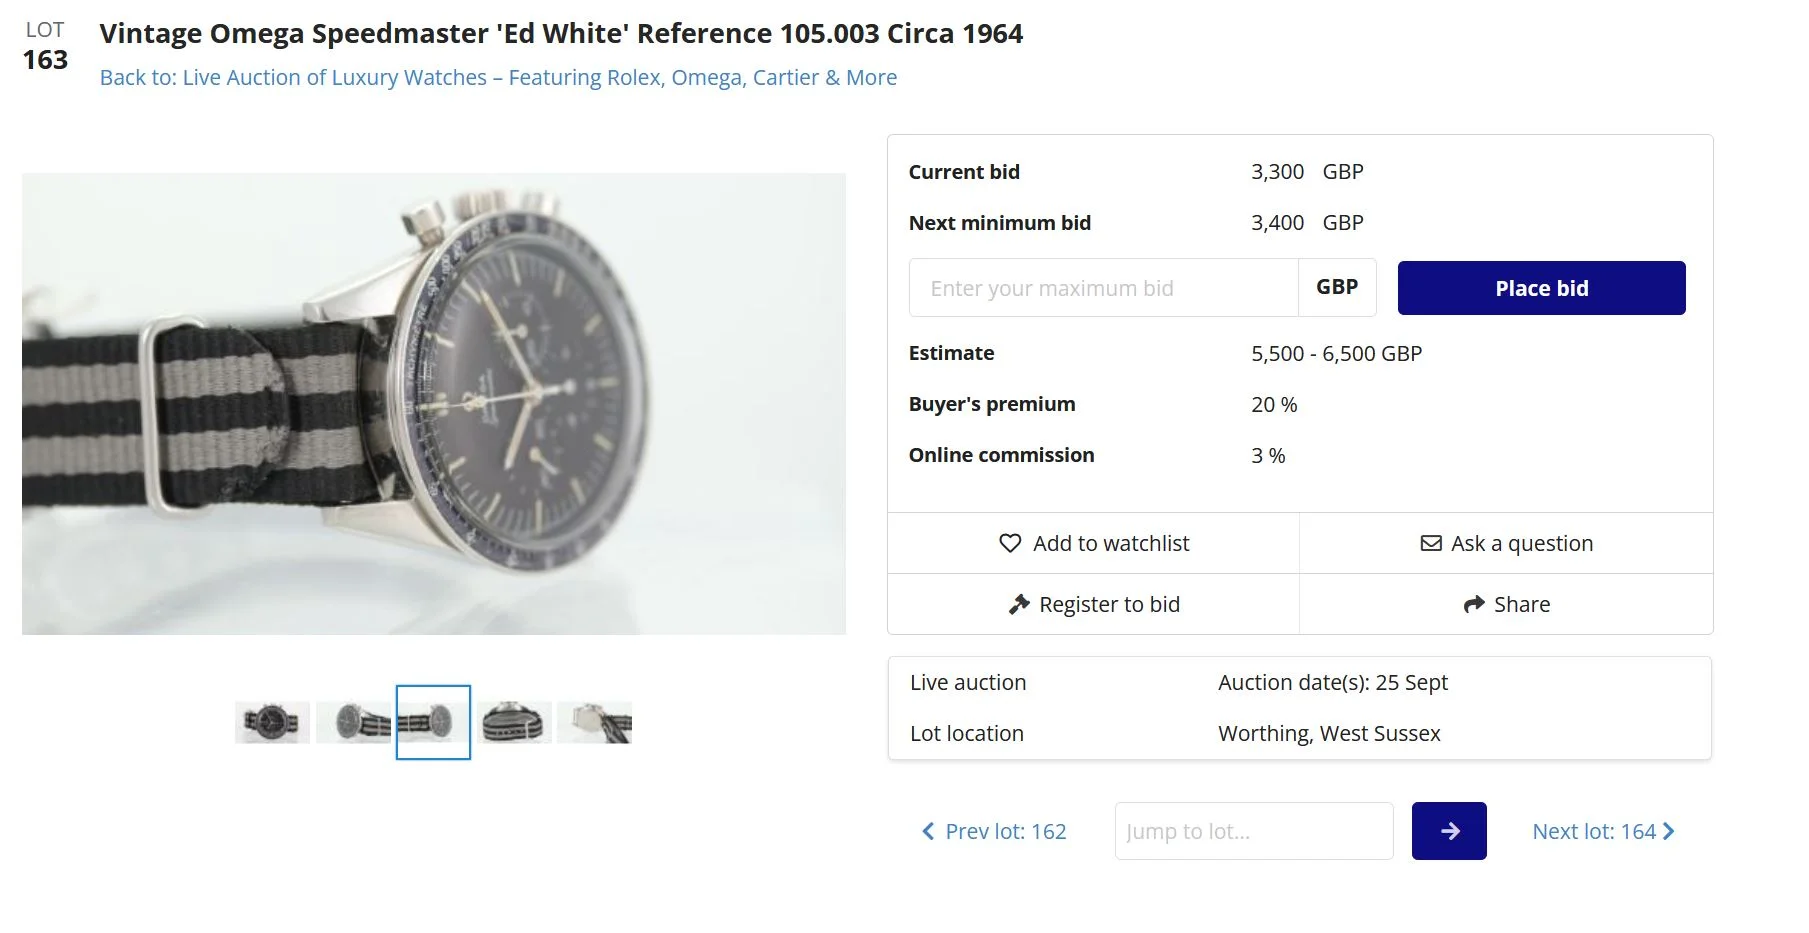
Task: Select the highlighted third watch thumbnail
Action: [433, 722]
